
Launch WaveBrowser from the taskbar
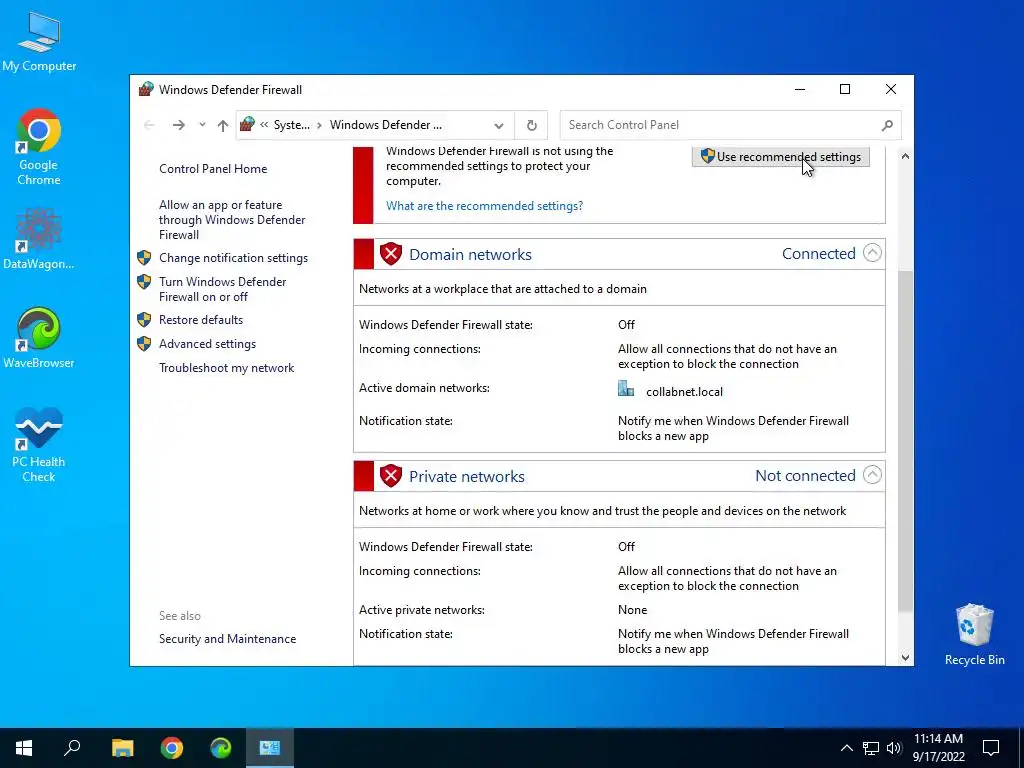pos(221,748)
